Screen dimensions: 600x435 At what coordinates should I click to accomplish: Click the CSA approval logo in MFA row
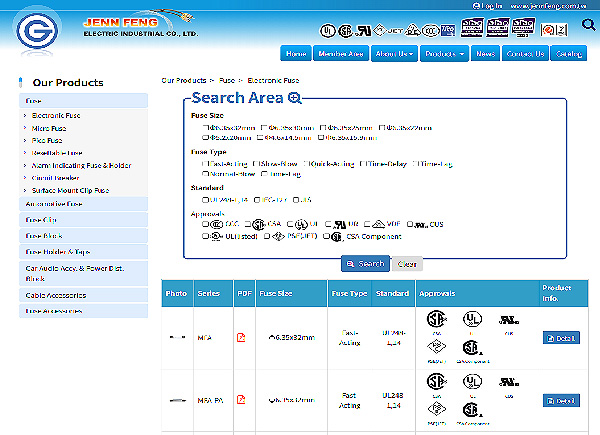point(436,321)
